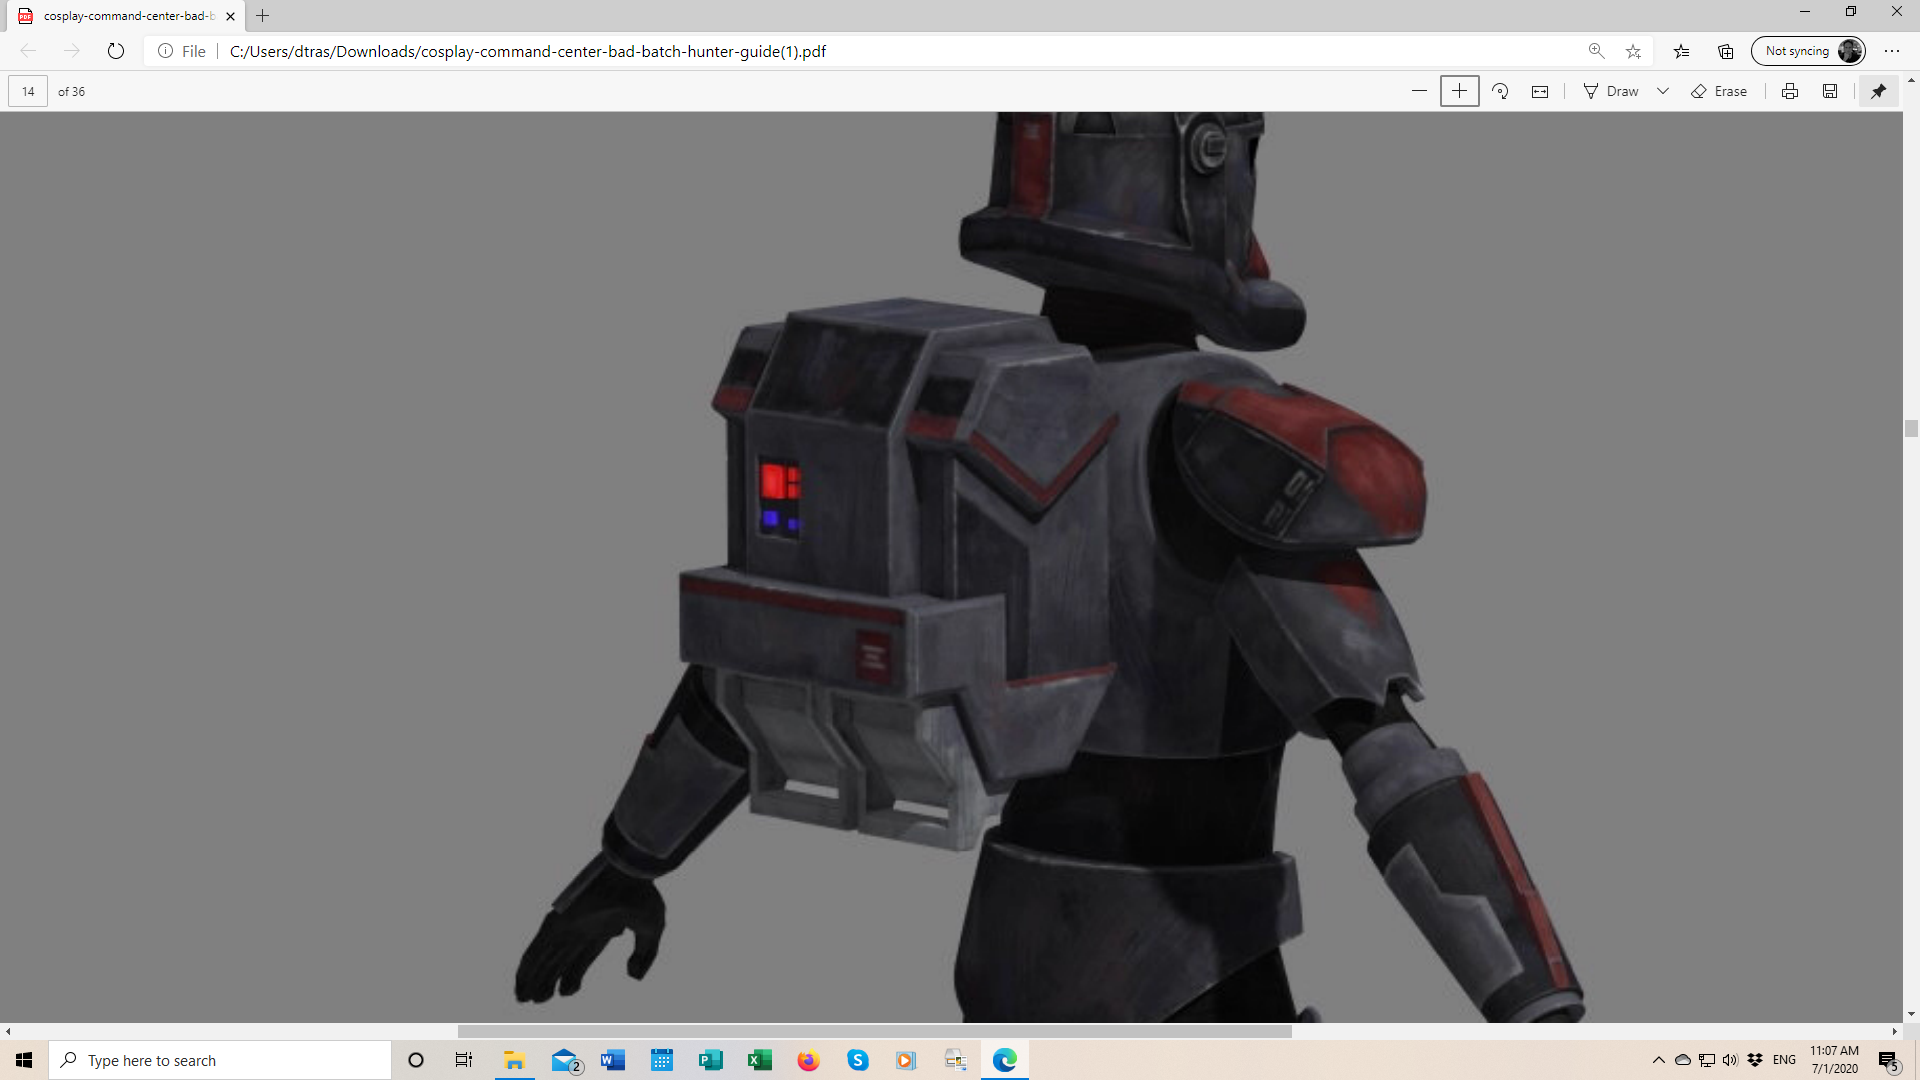The height and width of the screenshot is (1080, 1920).
Task: Toggle fit to width view
Action: [1540, 91]
